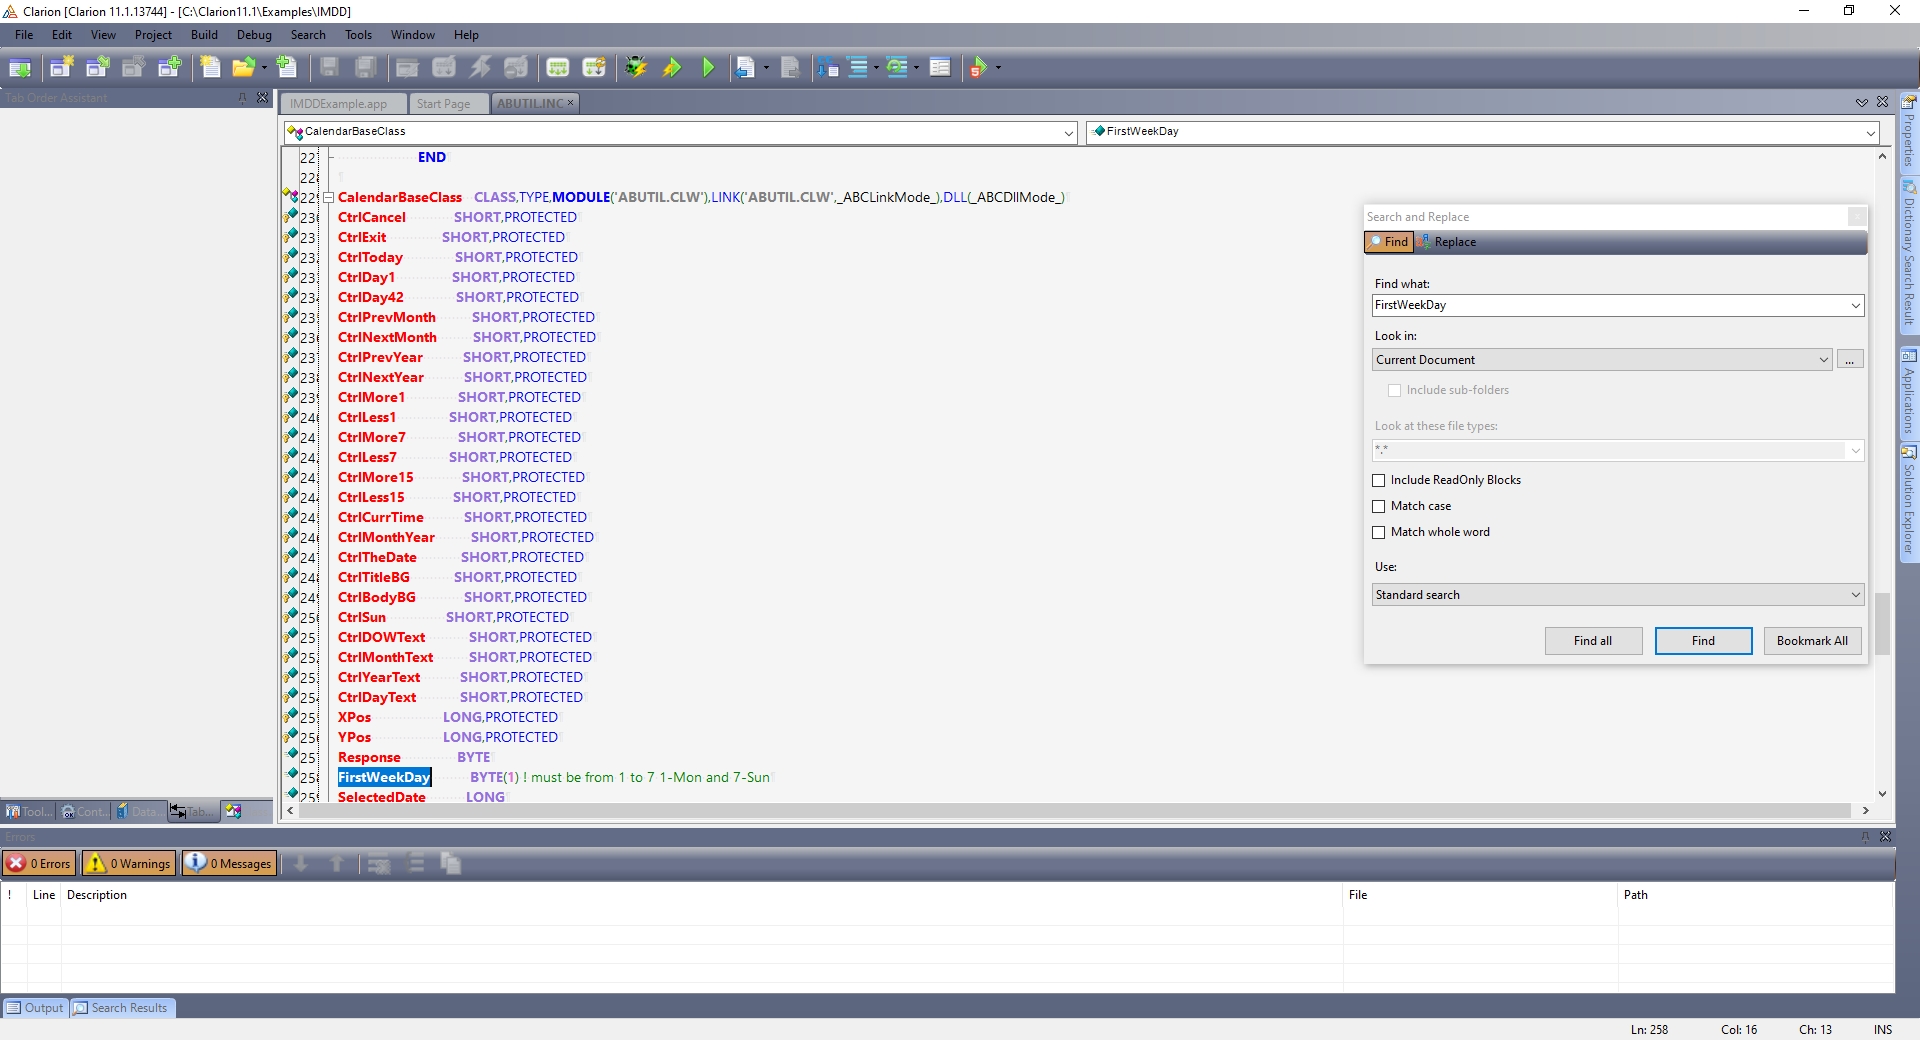Check the Match whole word option
The image size is (1920, 1040).
[1379, 533]
